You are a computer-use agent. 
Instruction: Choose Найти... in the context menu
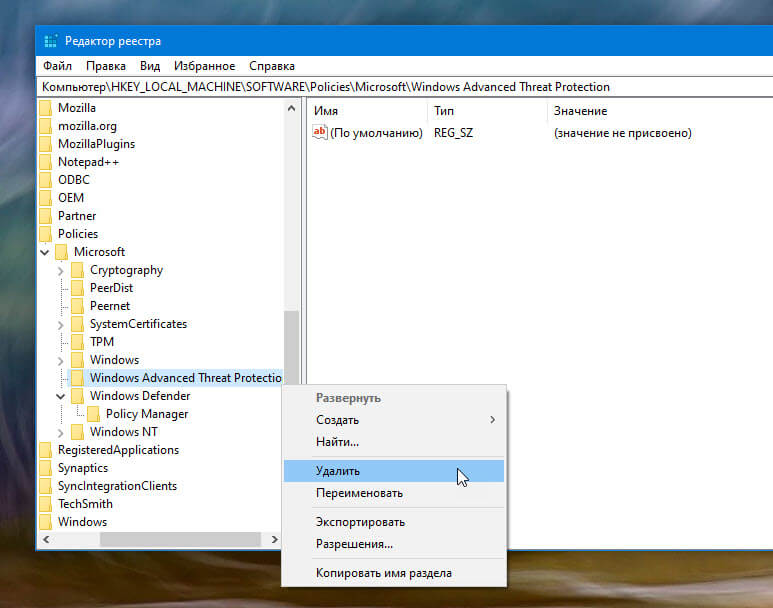[x=394, y=442]
